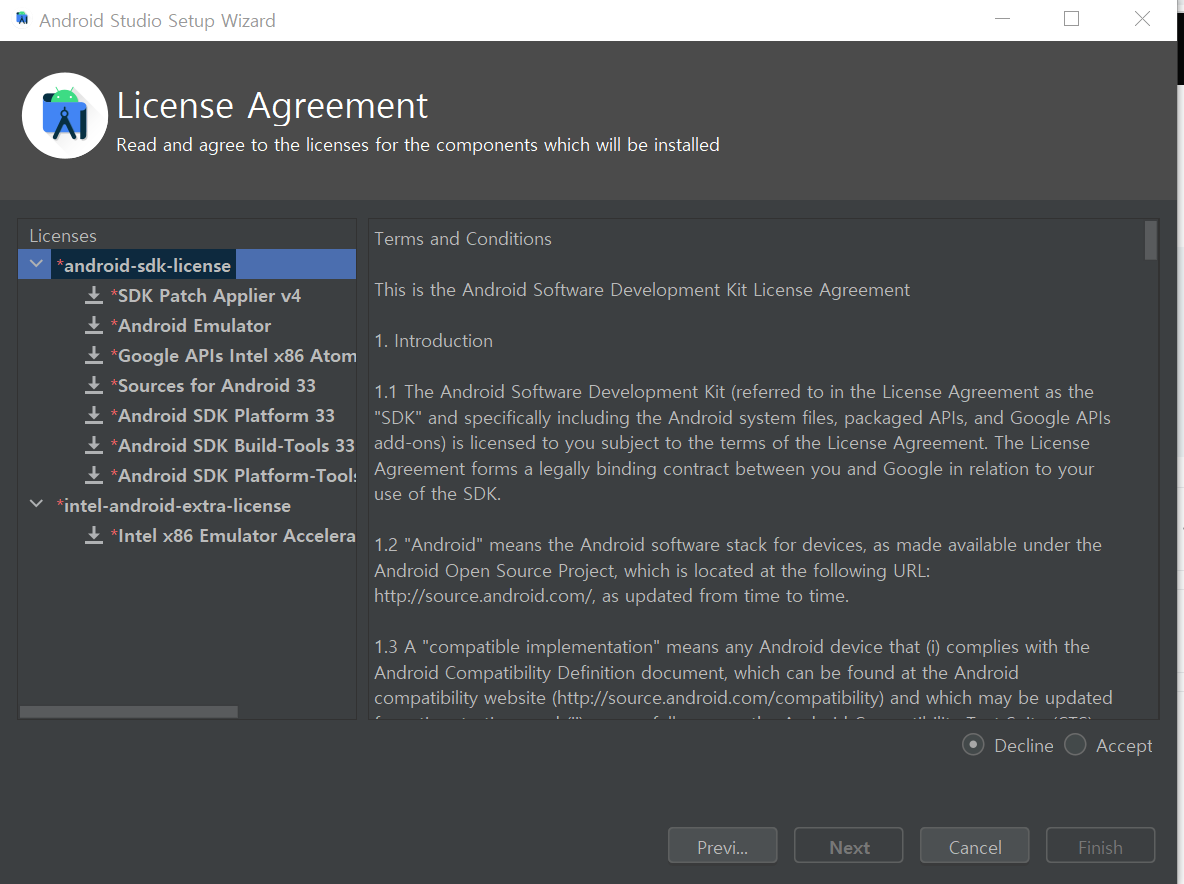Select the android-sdk-license entry
The width and height of the screenshot is (1184, 884).
coord(143,266)
